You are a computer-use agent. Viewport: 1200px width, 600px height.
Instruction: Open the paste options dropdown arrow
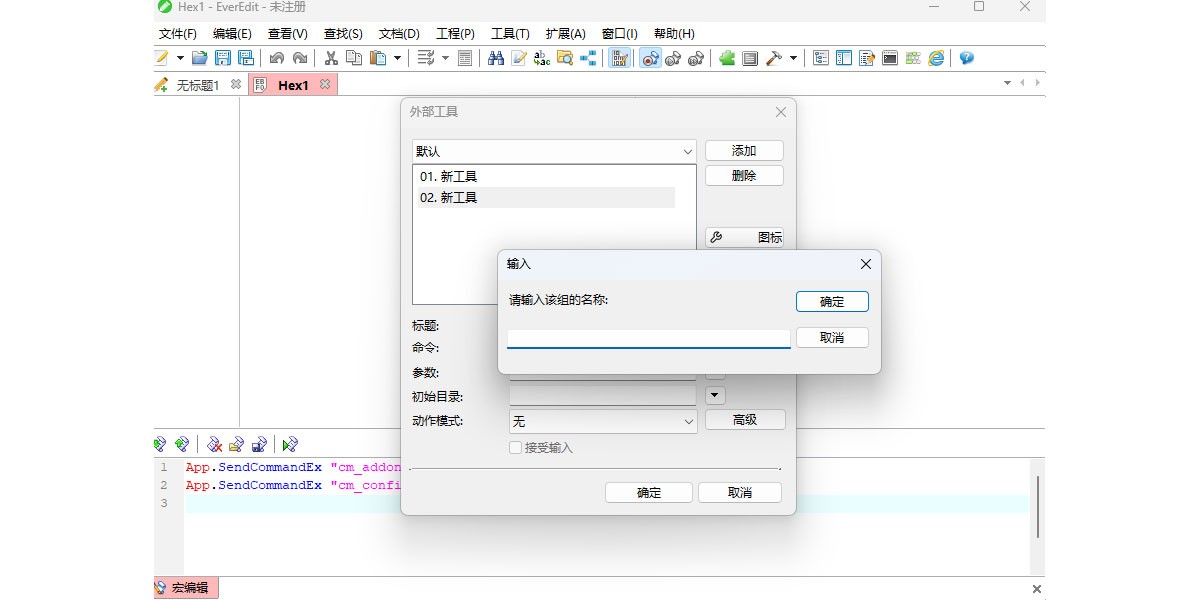pyautogui.click(x=397, y=58)
